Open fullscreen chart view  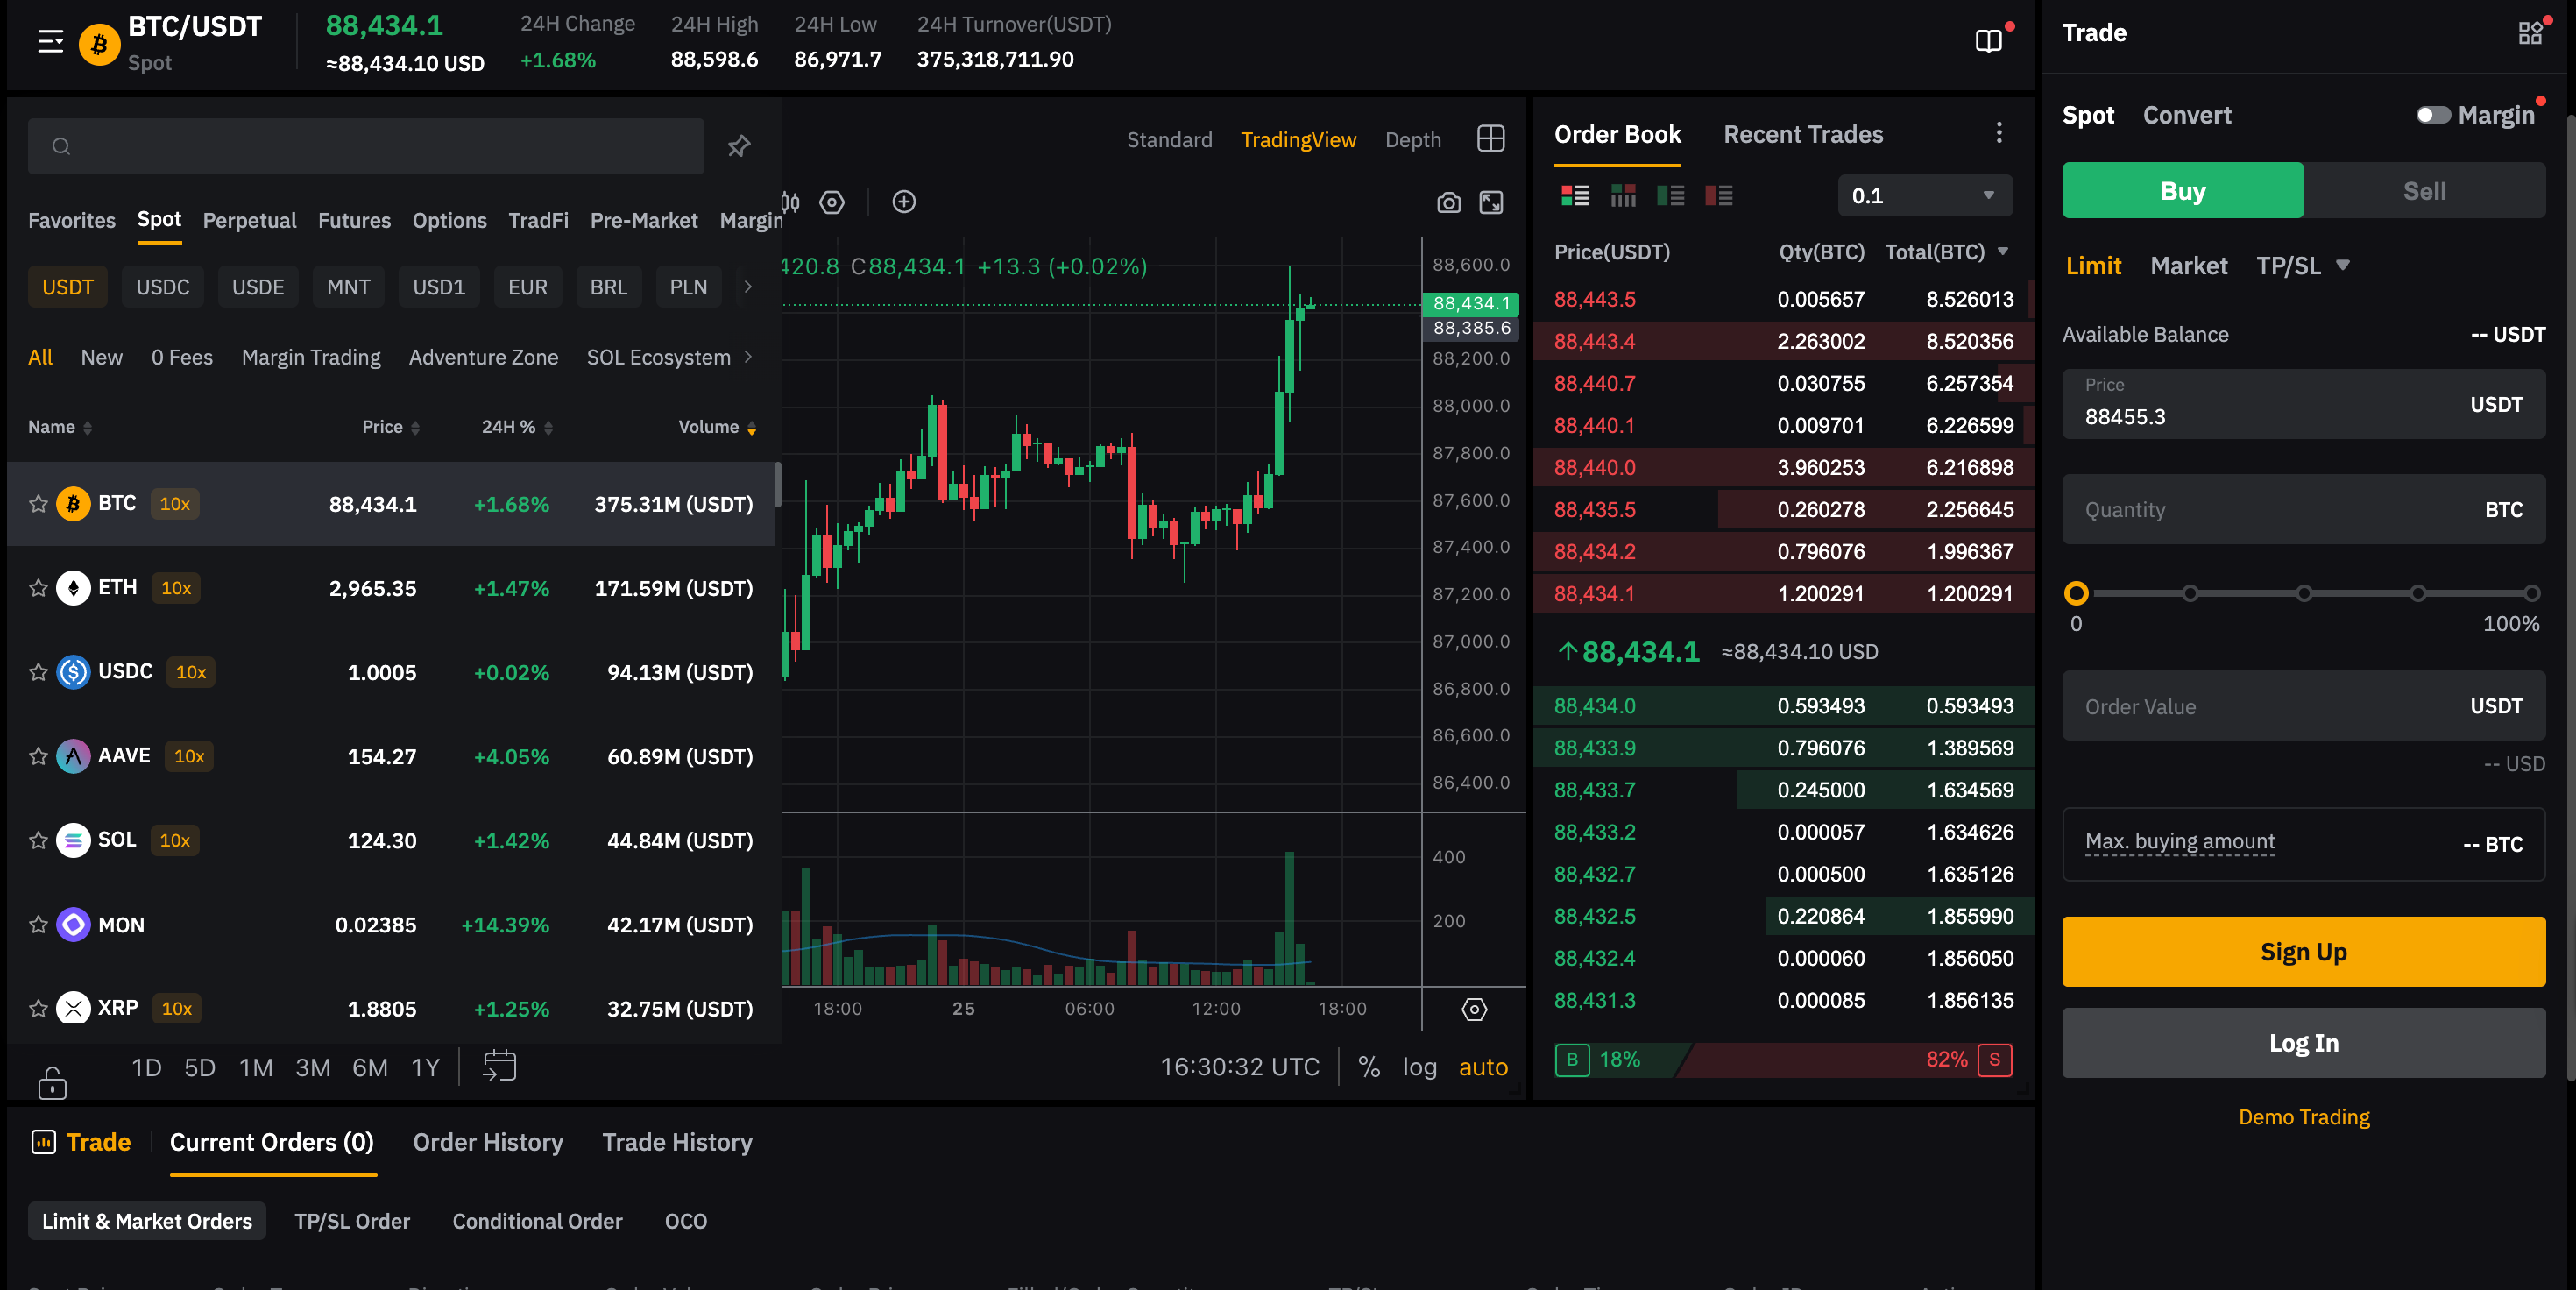pyautogui.click(x=1493, y=202)
